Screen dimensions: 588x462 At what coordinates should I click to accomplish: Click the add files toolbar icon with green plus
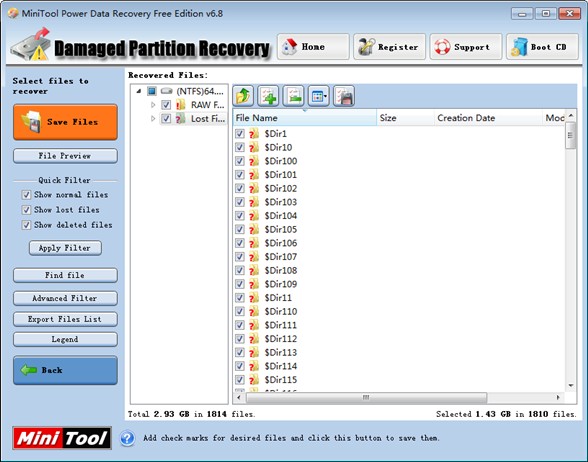pyautogui.click(x=268, y=96)
